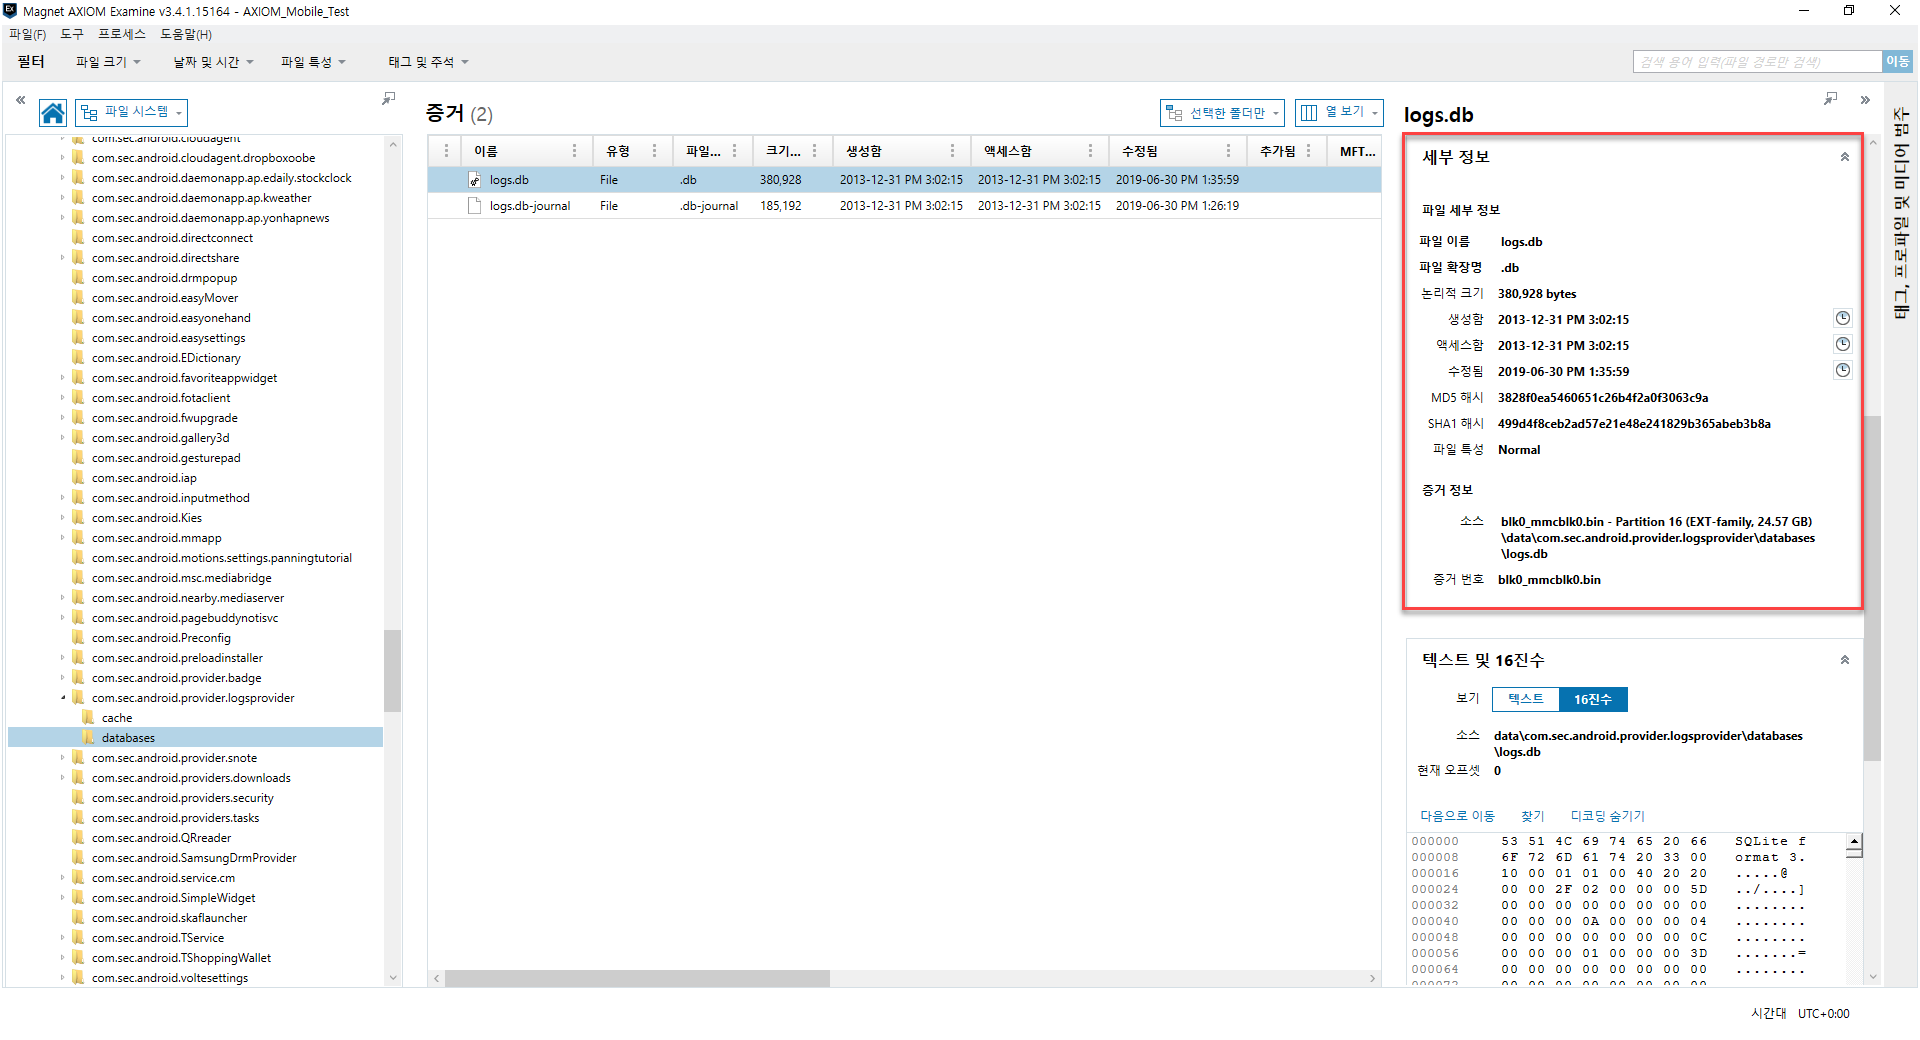Click the clock icon beside 생성함 timestamp
1920x1040 pixels.
(x=1842, y=319)
